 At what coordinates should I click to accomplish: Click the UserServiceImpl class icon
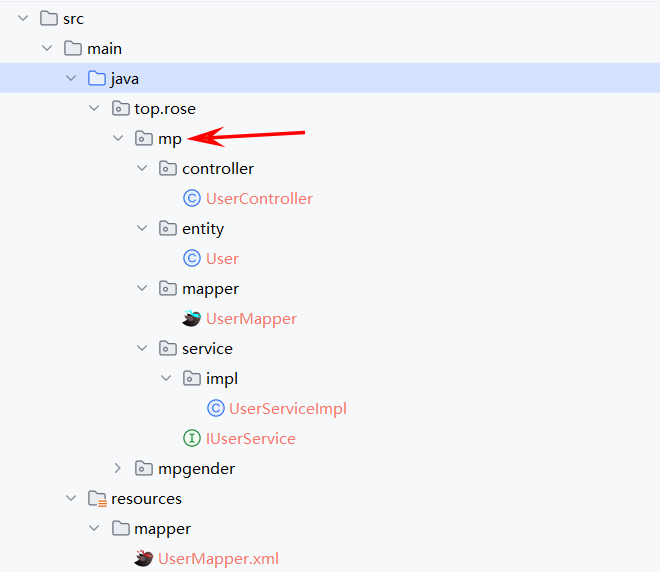click(216, 408)
